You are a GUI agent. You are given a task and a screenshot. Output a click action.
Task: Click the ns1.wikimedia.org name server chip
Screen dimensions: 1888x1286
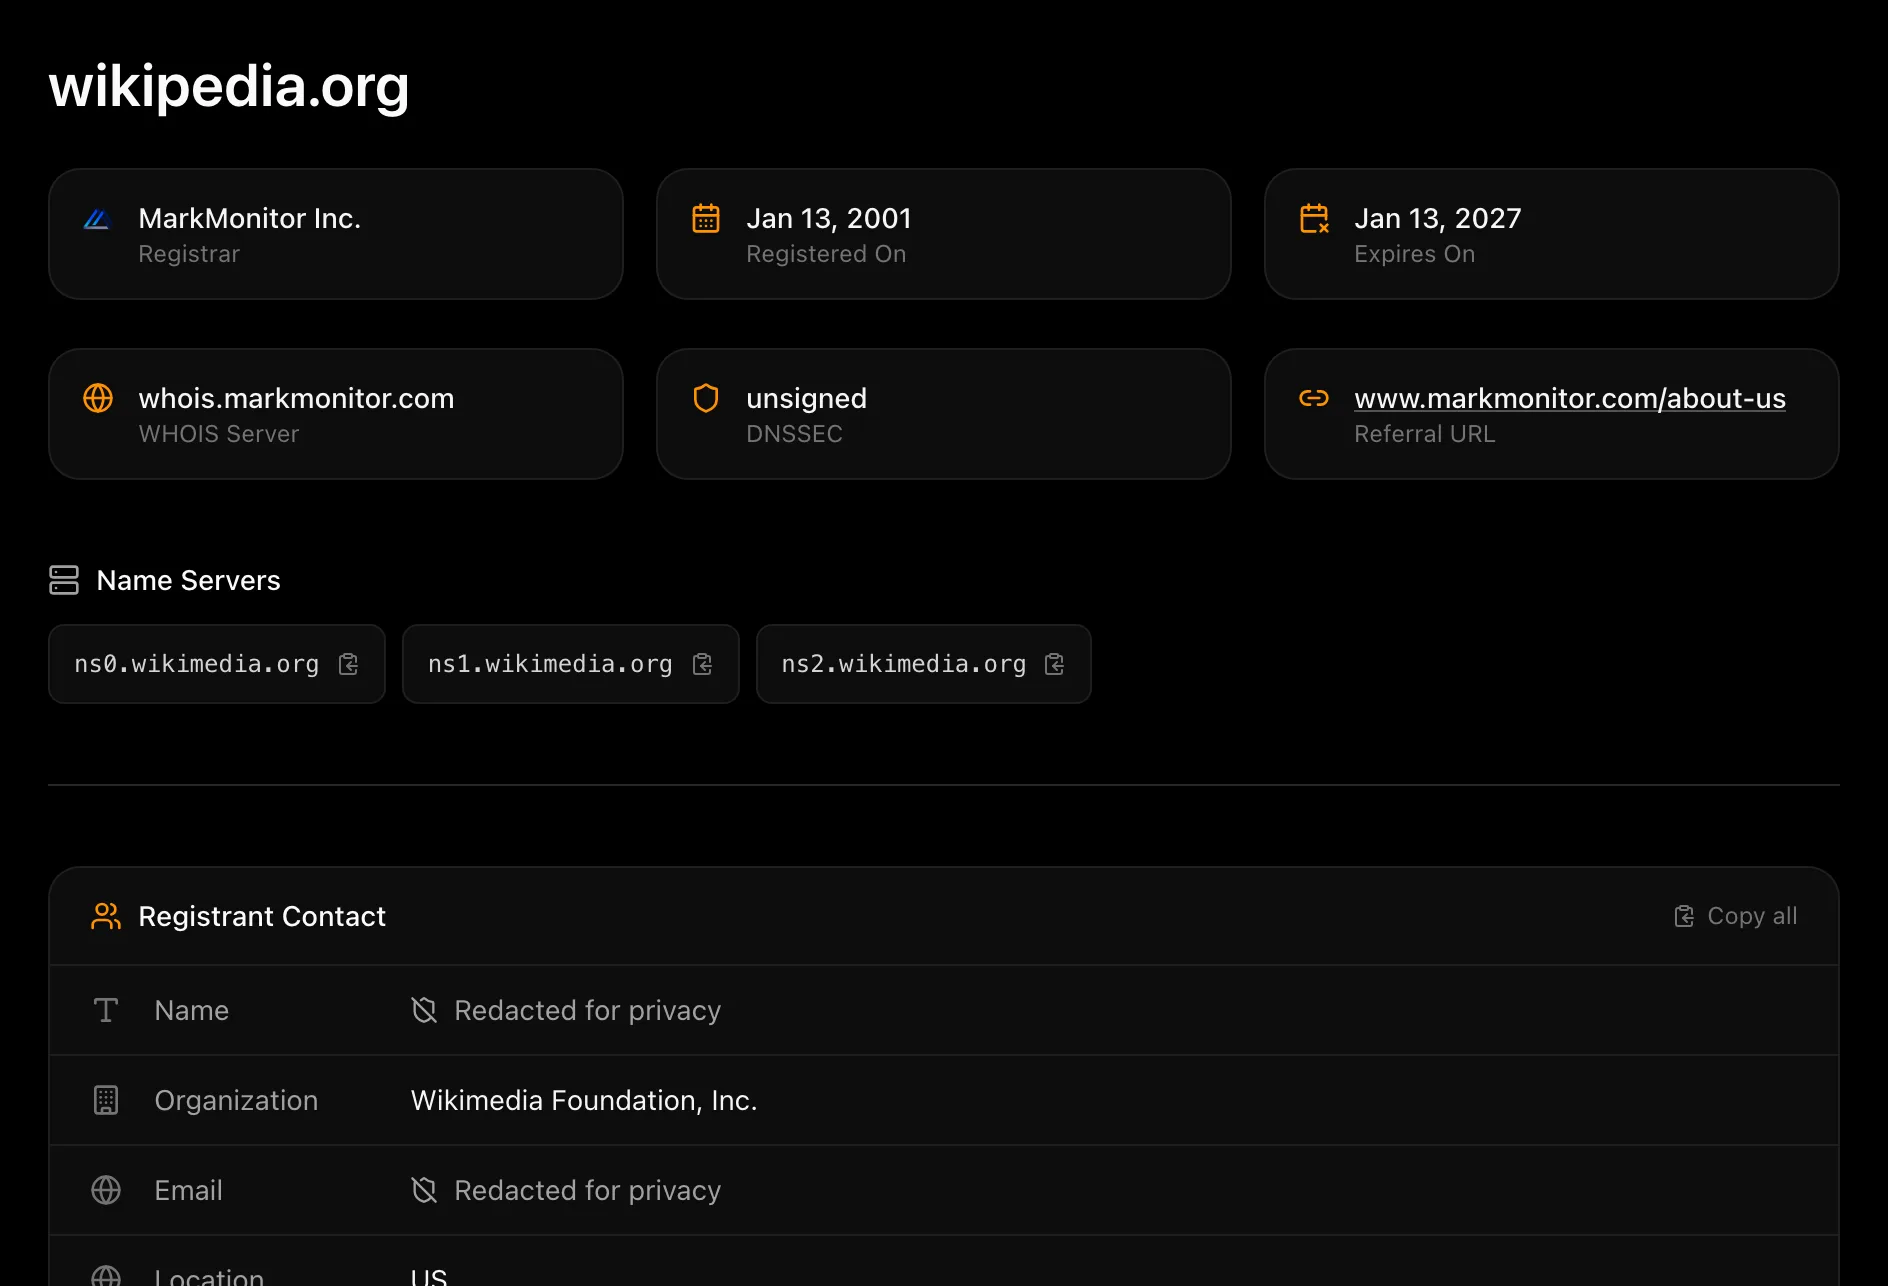[x=571, y=664]
